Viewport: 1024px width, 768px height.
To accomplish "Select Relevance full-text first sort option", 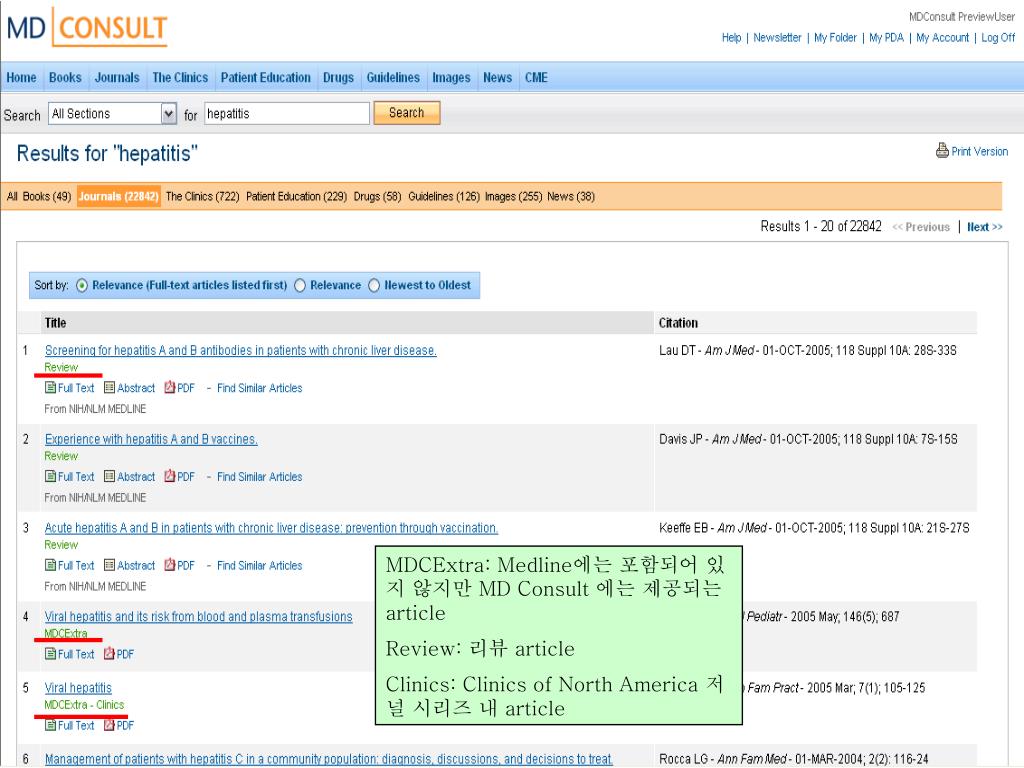I will pos(82,285).
